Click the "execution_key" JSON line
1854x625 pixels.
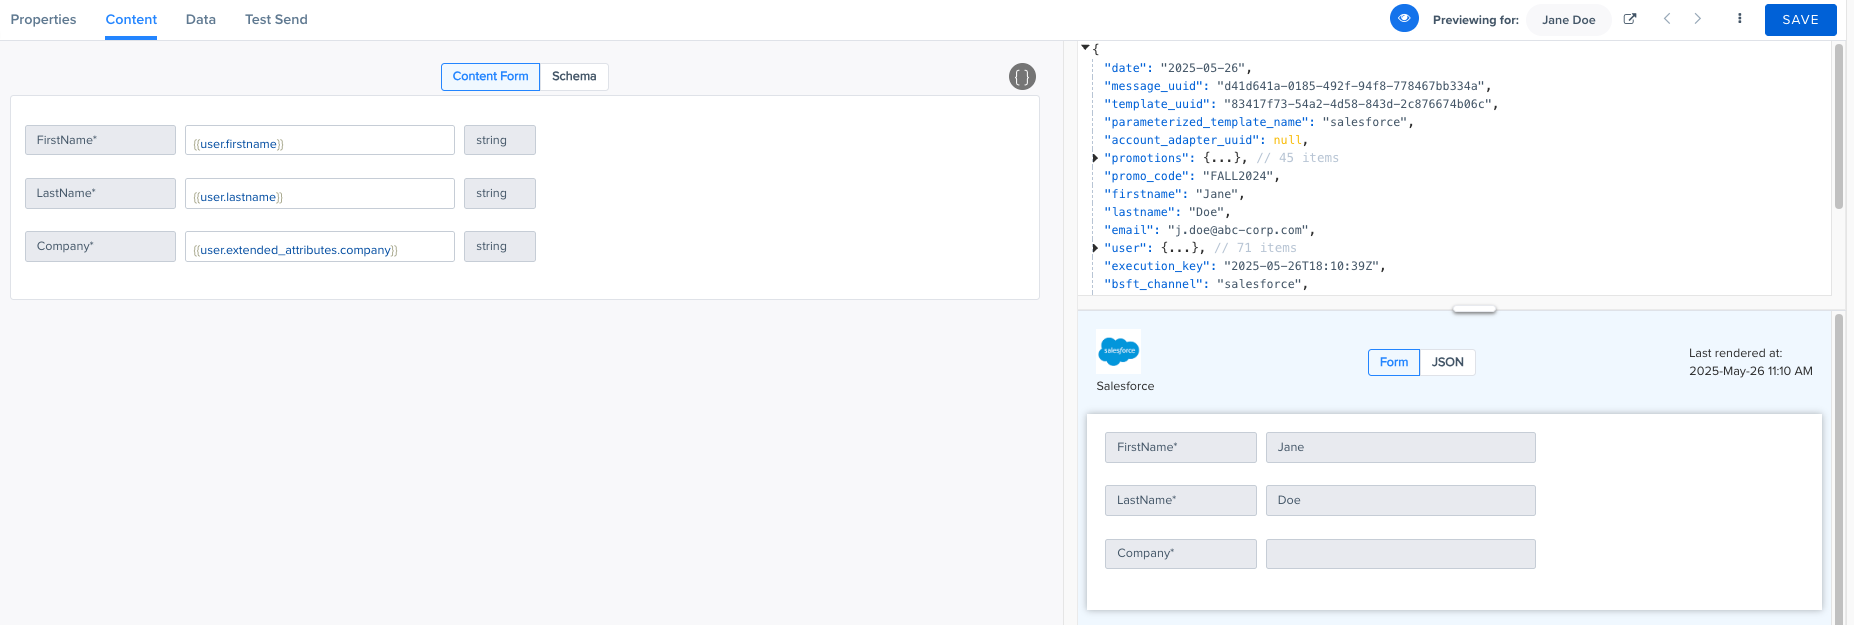point(1244,266)
